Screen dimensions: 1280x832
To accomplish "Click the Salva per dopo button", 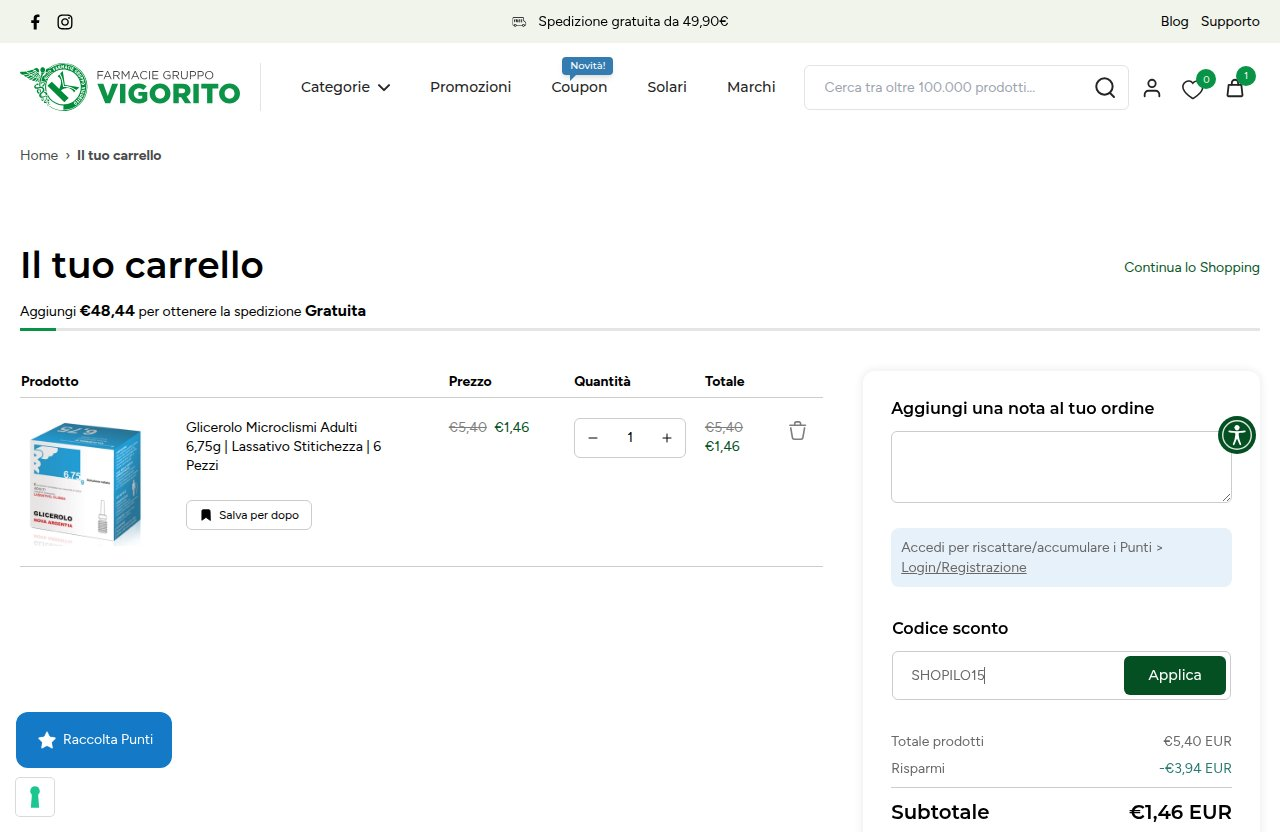I will [249, 515].
